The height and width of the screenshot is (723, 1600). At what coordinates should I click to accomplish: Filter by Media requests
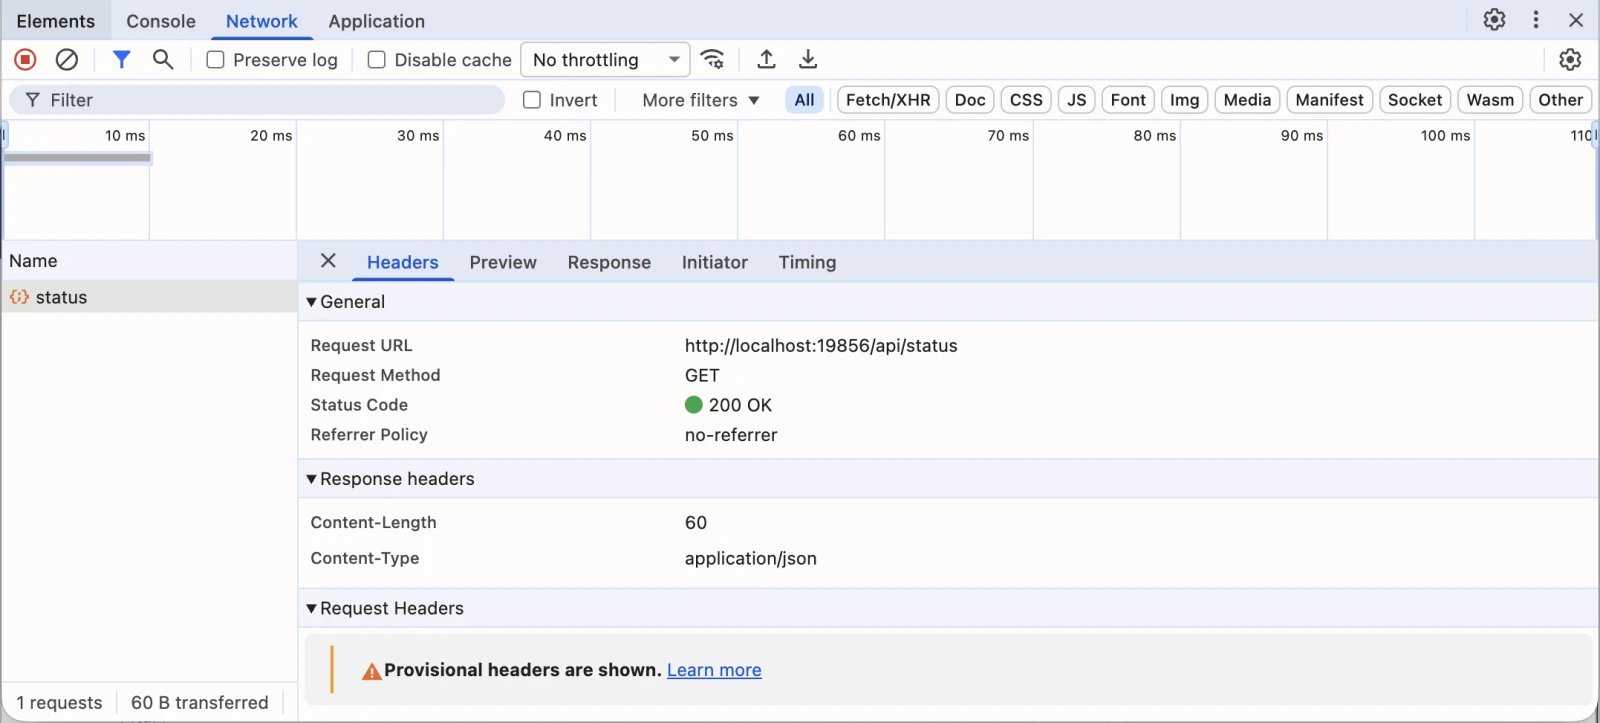(x=1247, y=100)
